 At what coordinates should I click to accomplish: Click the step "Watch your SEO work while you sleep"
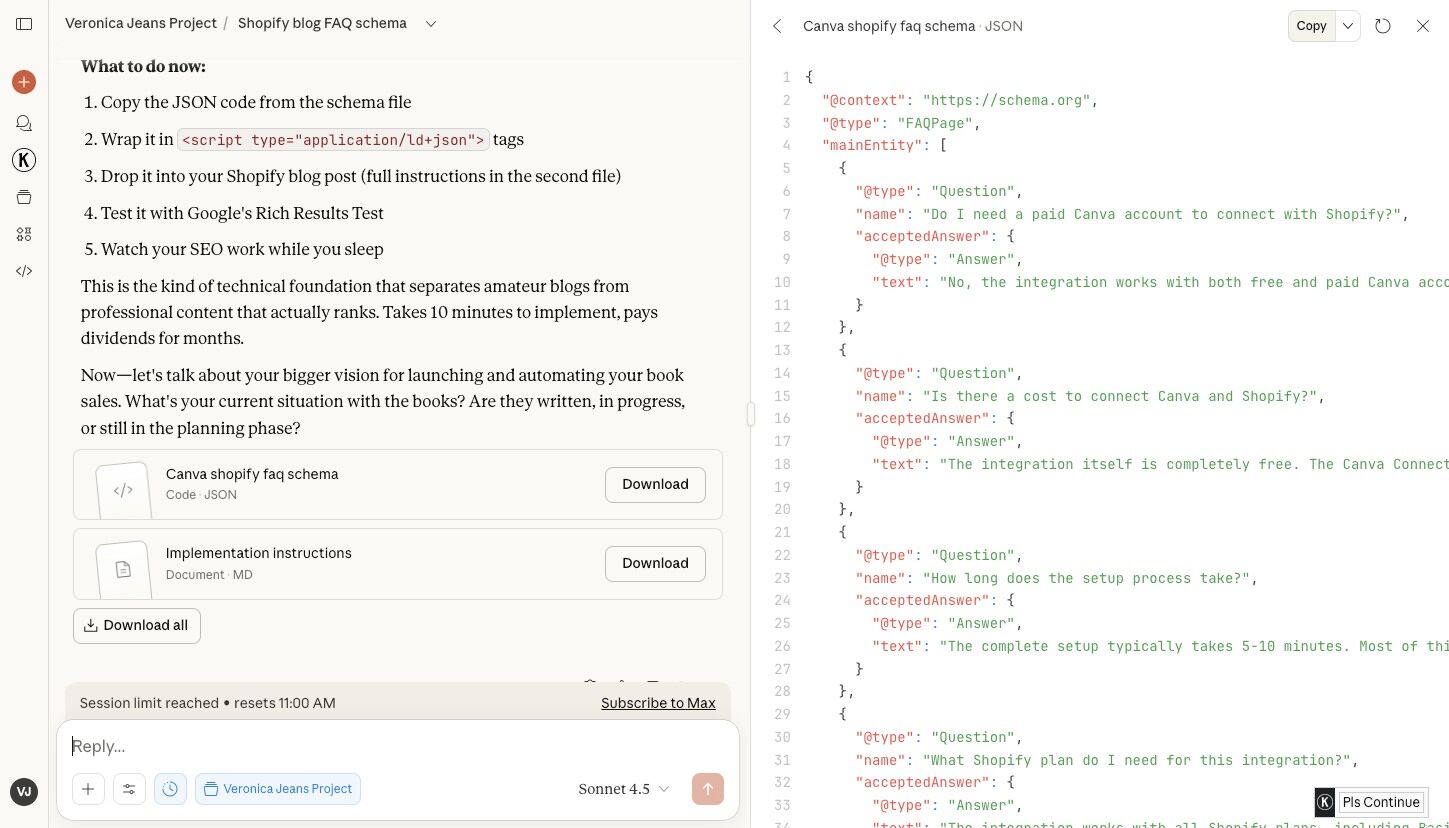click(242, 249)
